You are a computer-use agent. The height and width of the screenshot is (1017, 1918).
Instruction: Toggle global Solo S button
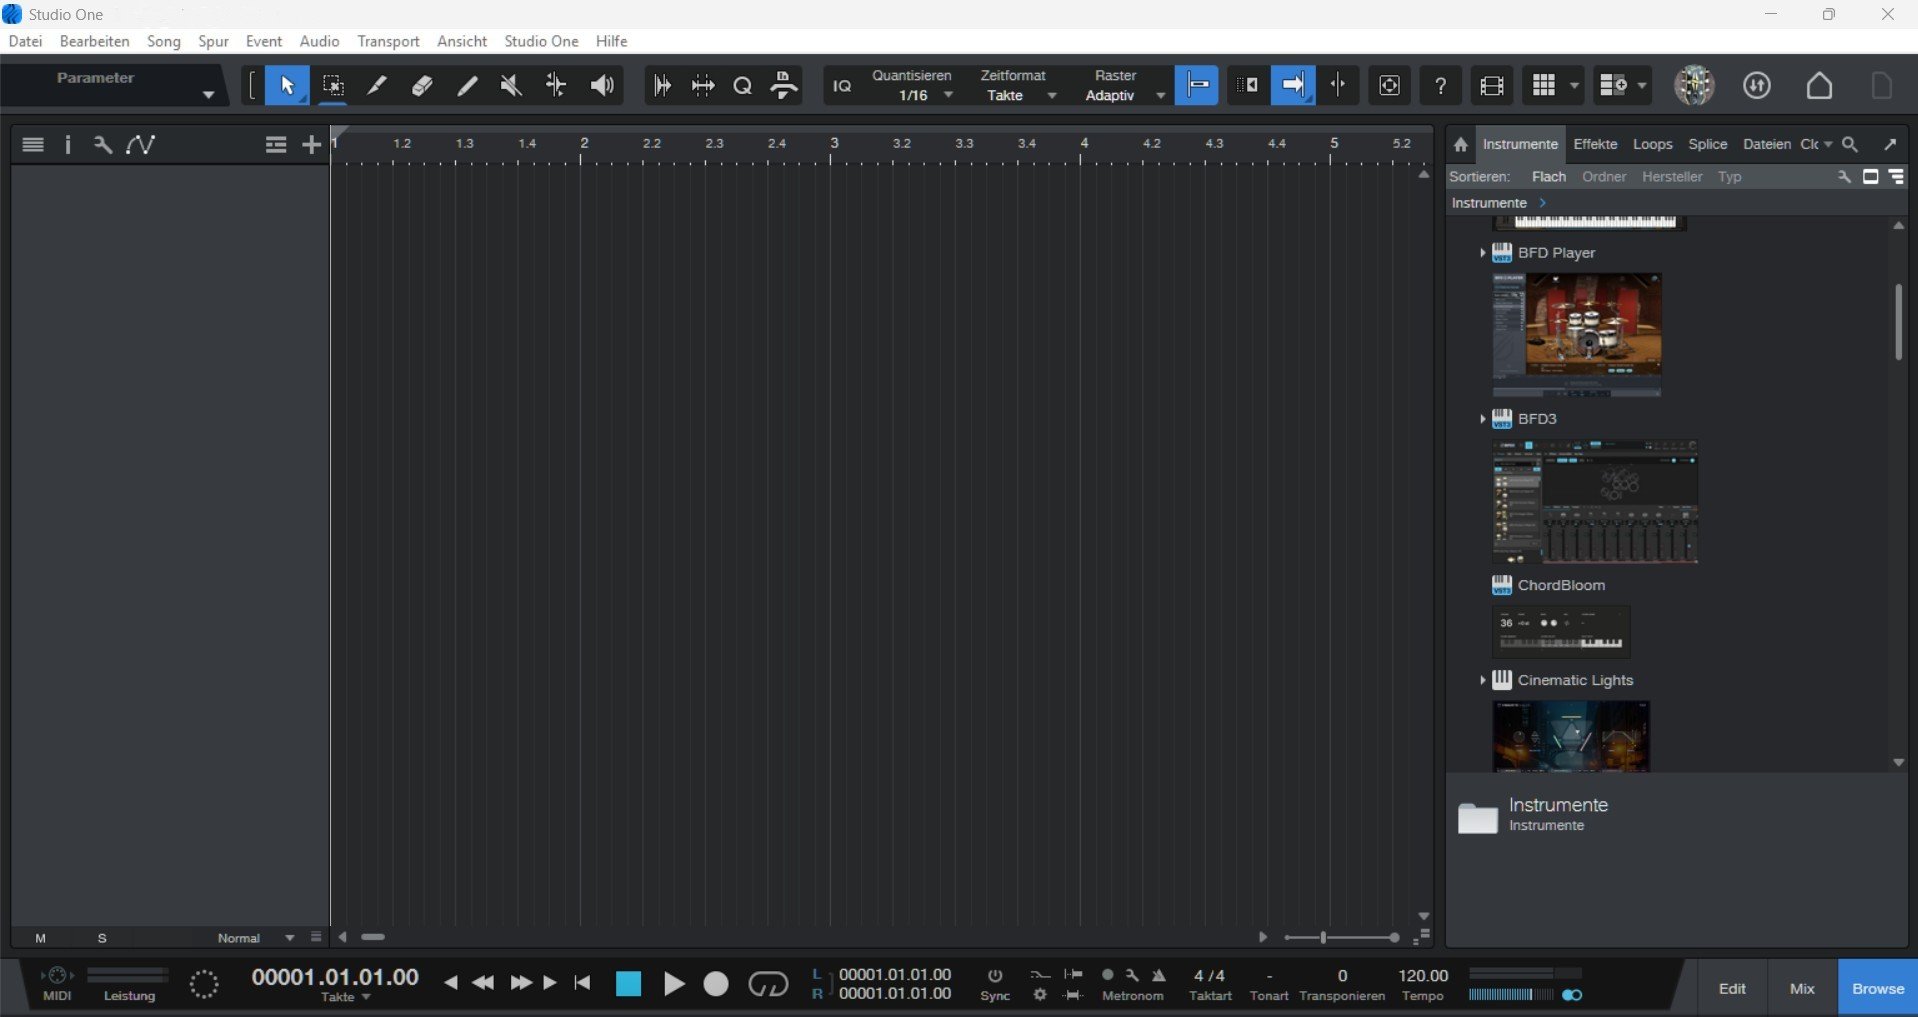tap(102, 938)
